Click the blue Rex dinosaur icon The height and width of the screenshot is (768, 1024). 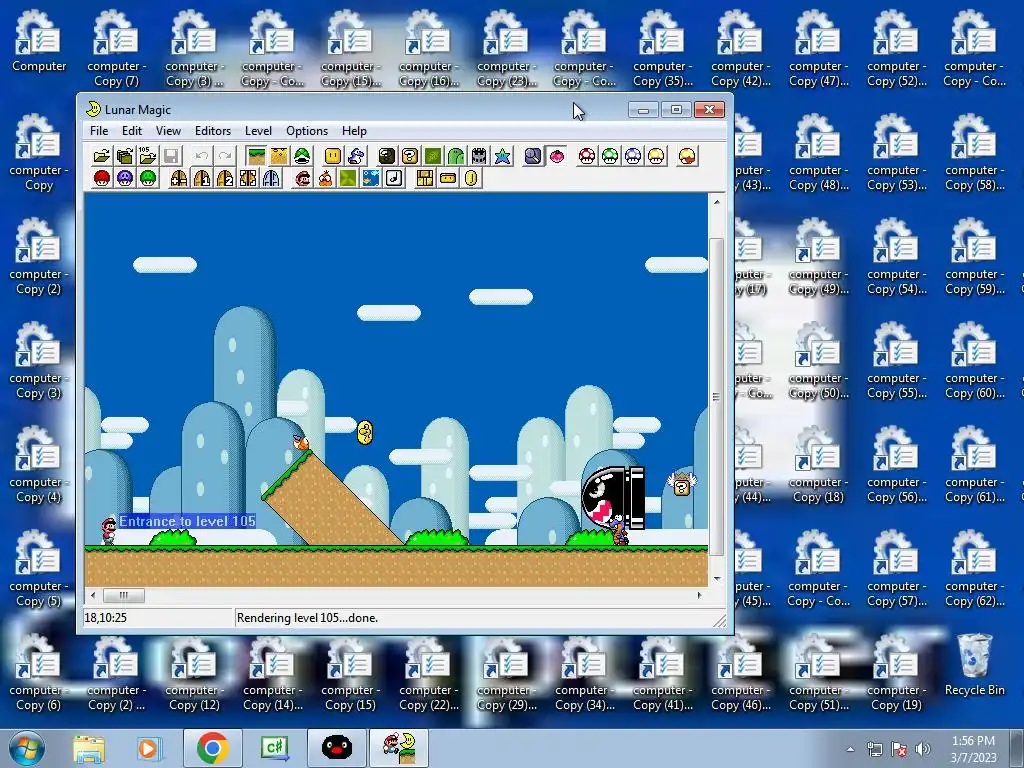[x=356, y=156]
